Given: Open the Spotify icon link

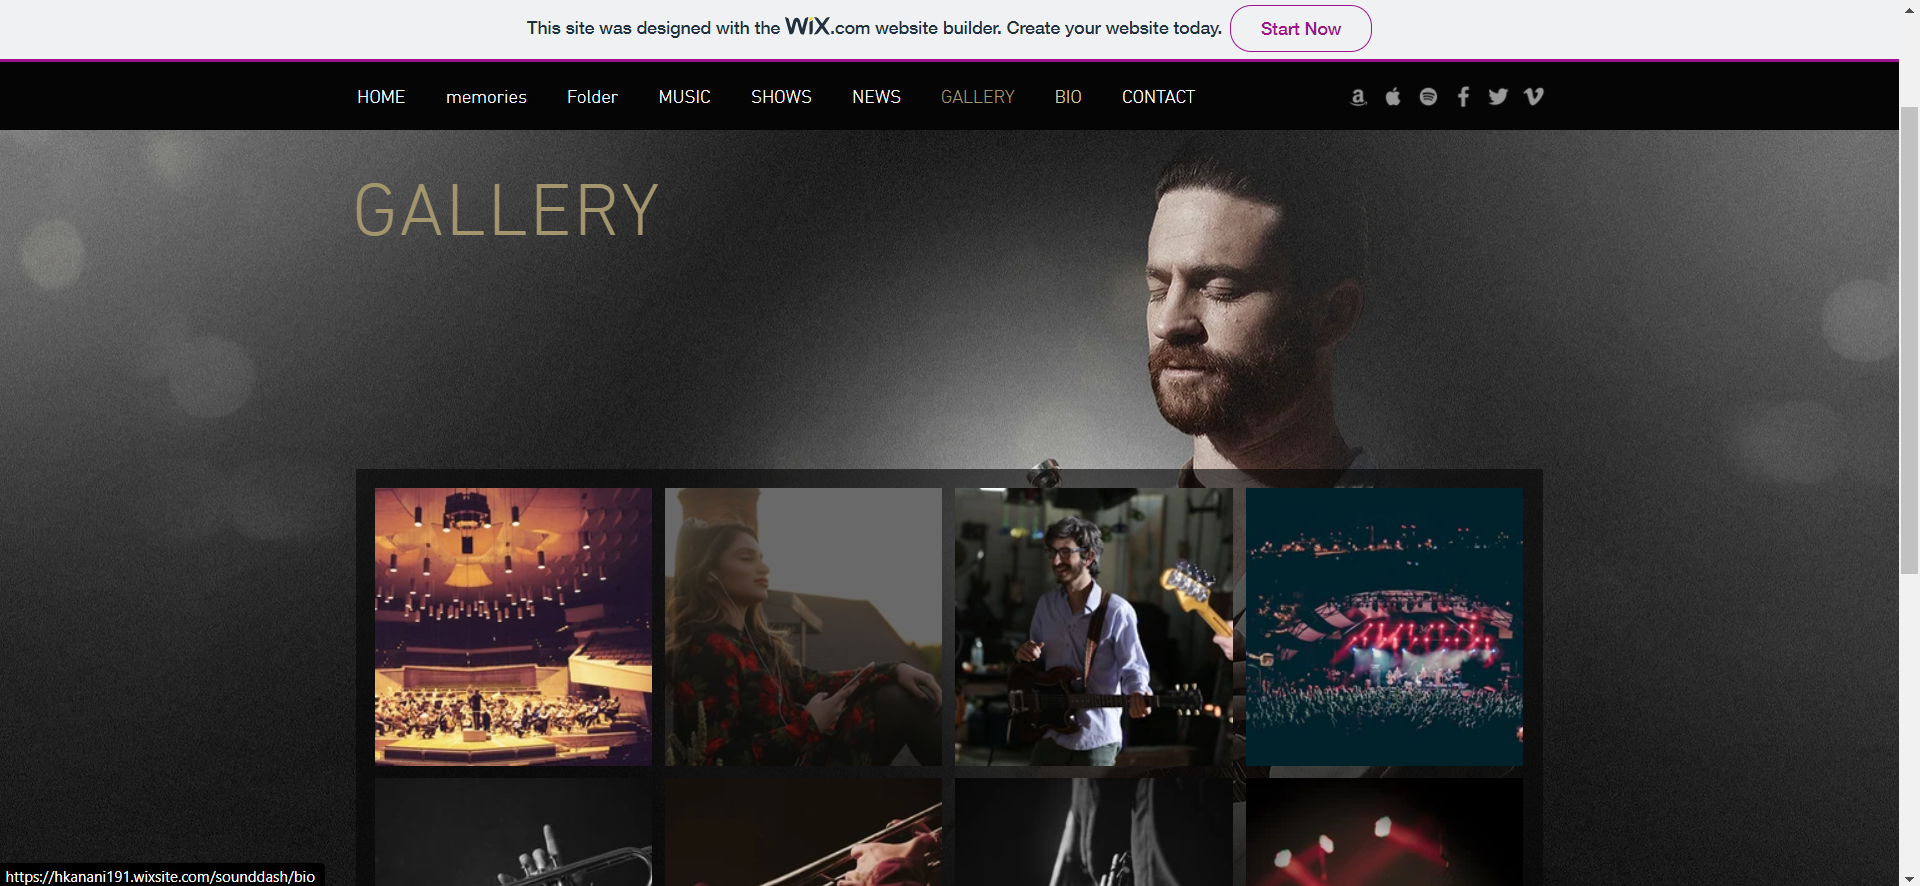Looking at the screenshot, I should [x=1428, y=97].
